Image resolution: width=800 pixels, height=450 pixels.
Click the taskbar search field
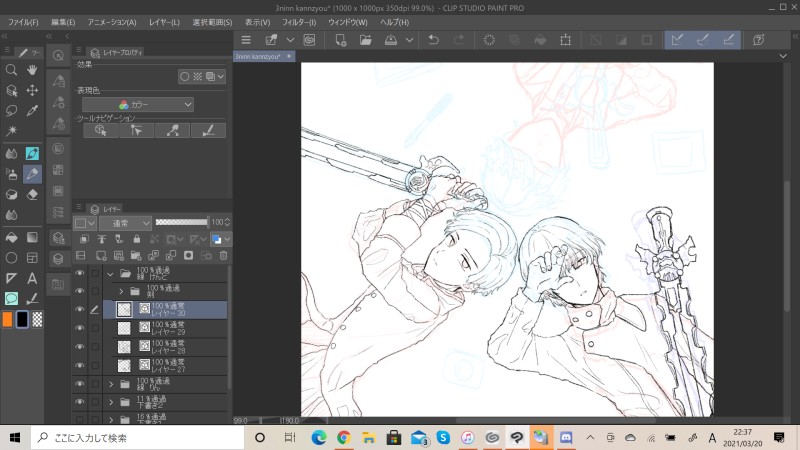[x=138, y=438]
